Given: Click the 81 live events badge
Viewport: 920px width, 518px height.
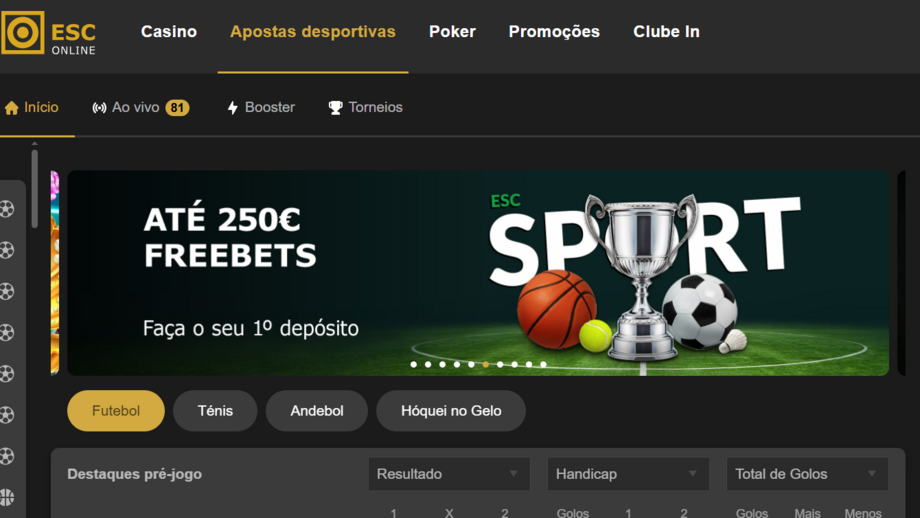Looking at the screenshot, I should click(x=177, y=108).
